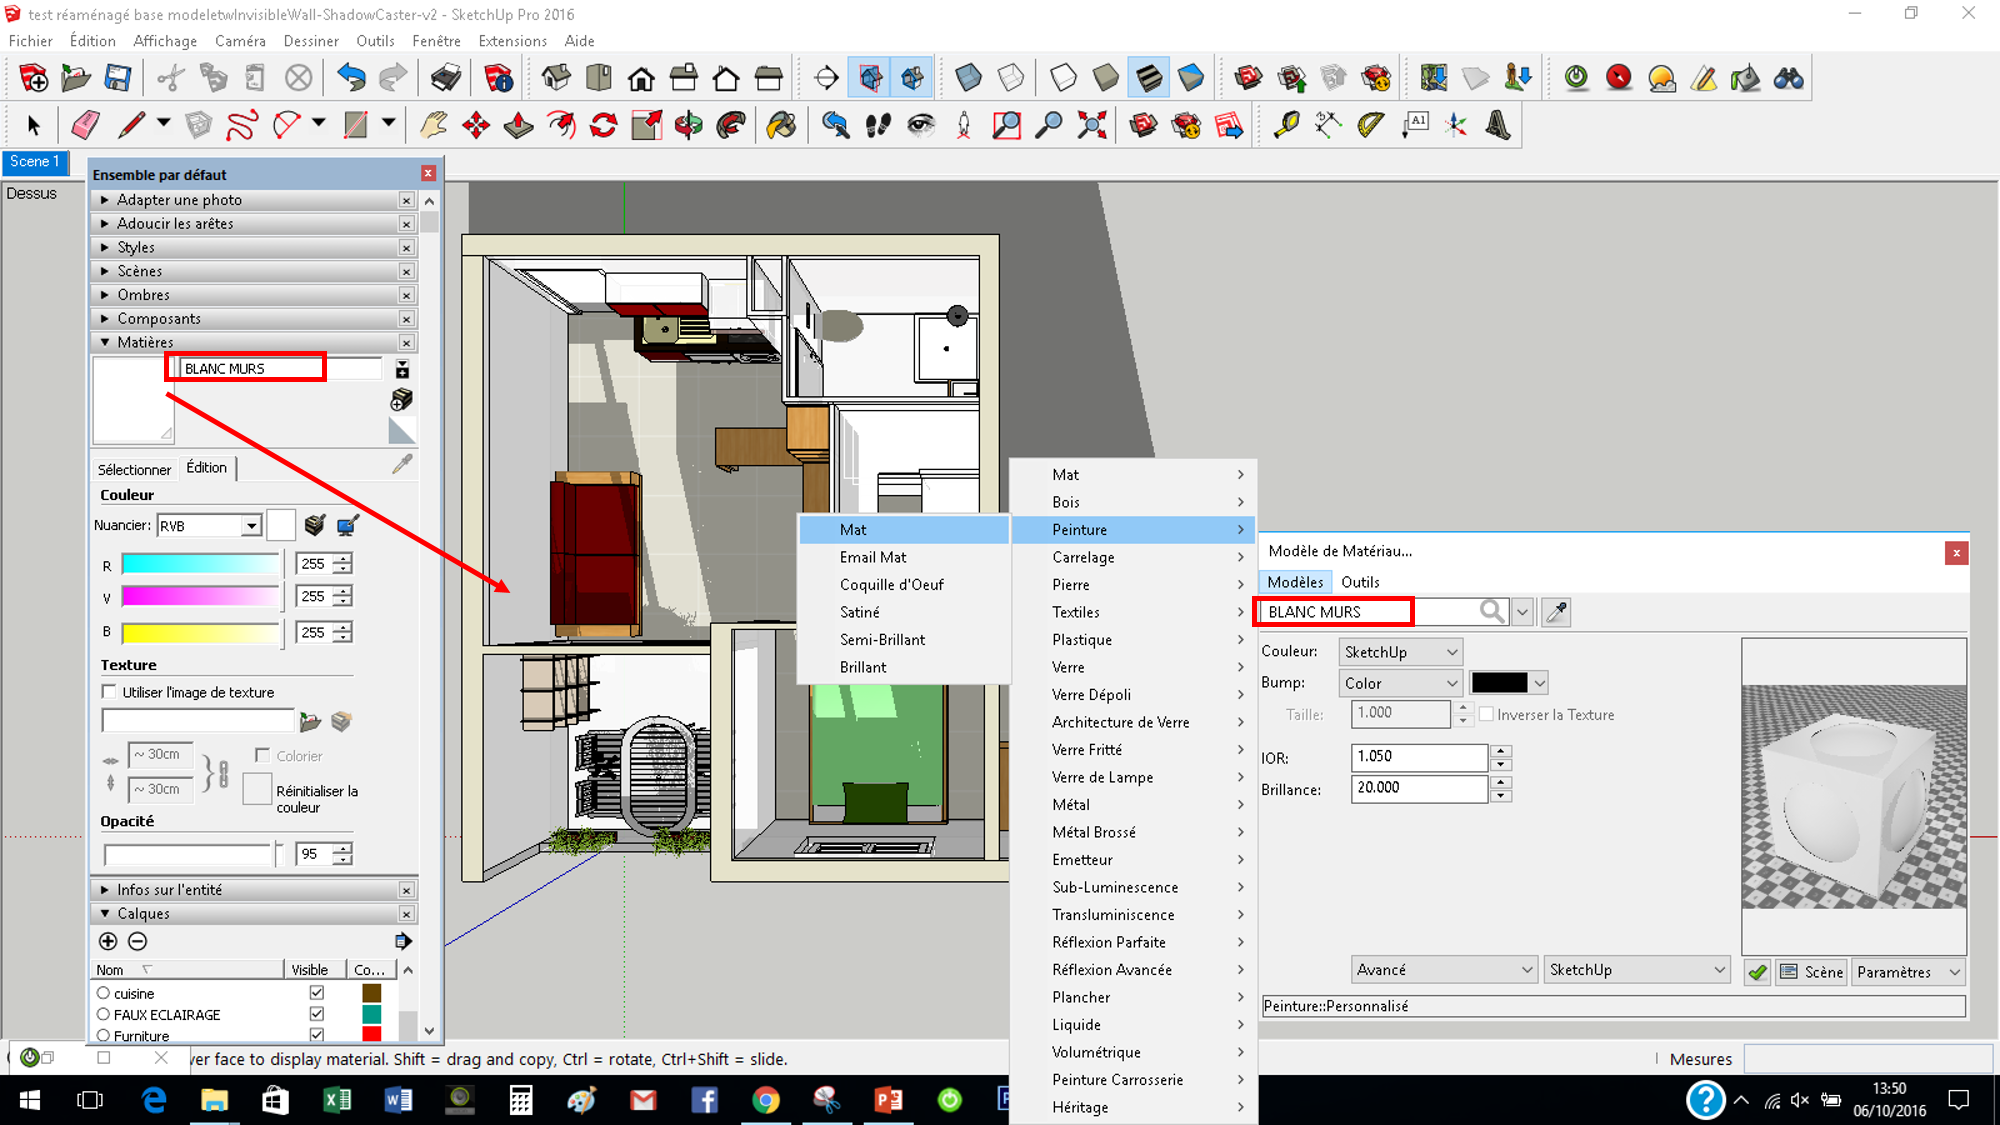Click the Undo arrow icon
Screen dimensions: 2000x1125
pyautogui.click(x=351, y=77)
